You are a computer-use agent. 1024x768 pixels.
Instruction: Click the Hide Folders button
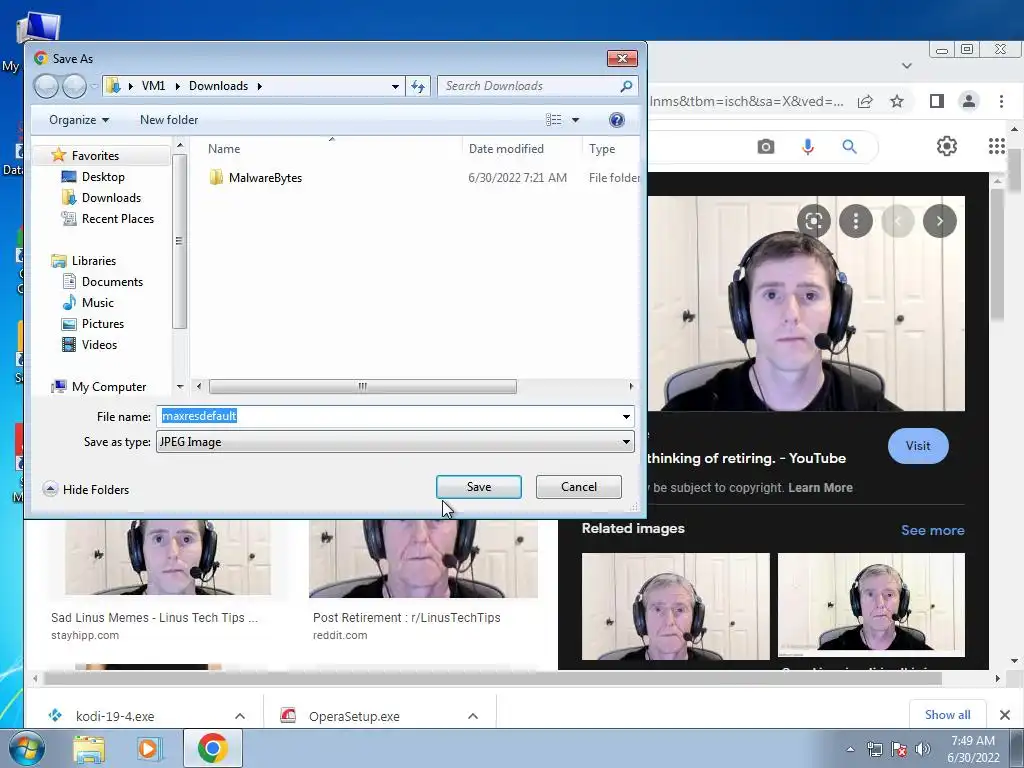point(86,489)
